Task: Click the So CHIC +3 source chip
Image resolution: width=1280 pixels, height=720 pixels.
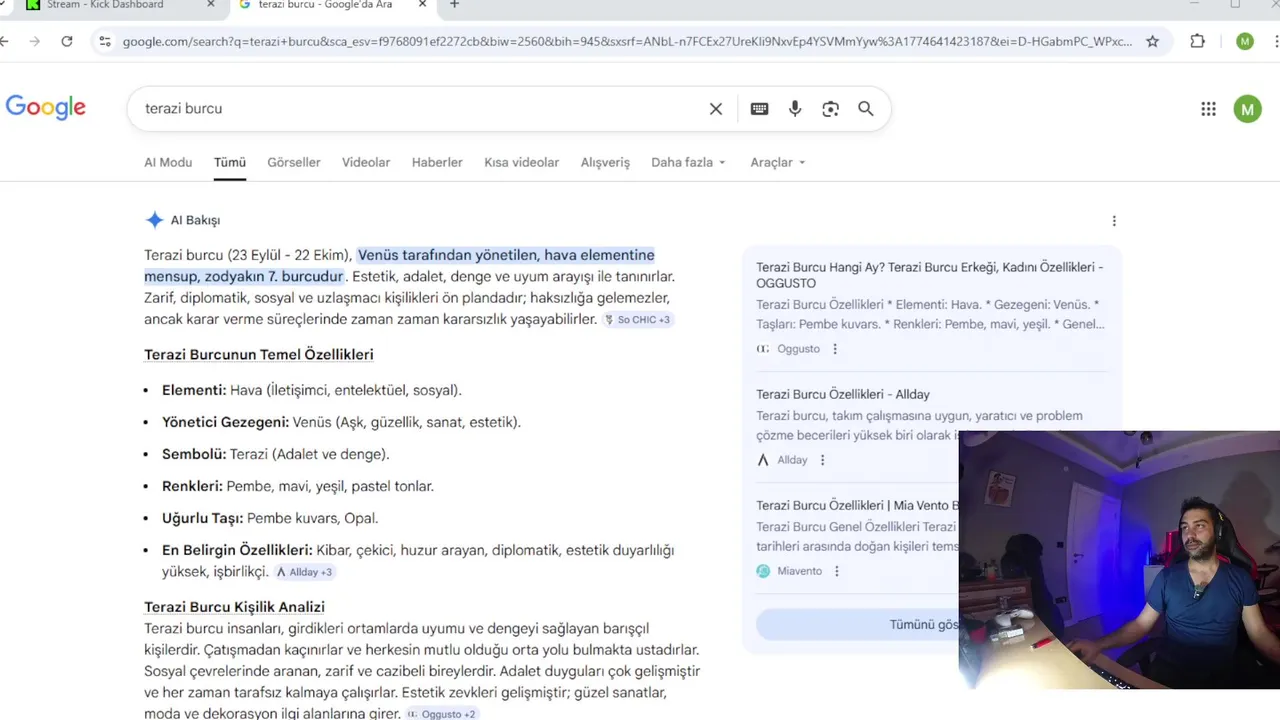Action: tap(638, 320)
